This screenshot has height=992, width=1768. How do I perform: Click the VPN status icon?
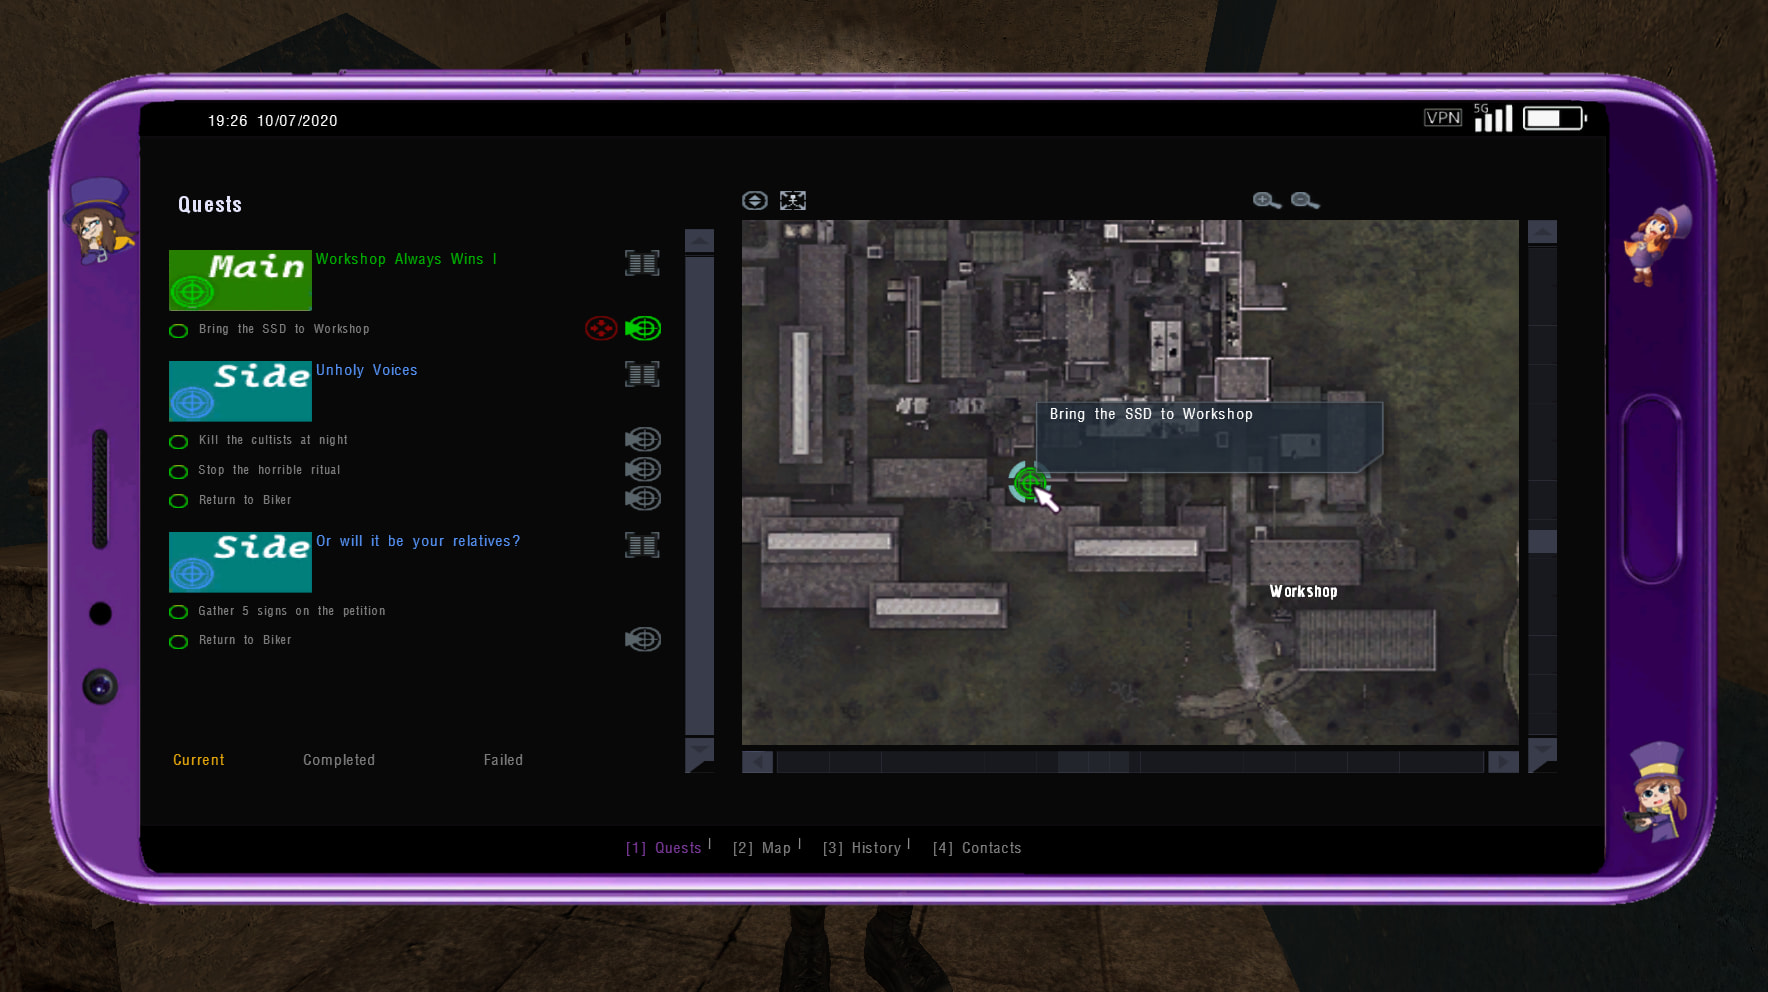(1442, 118)
